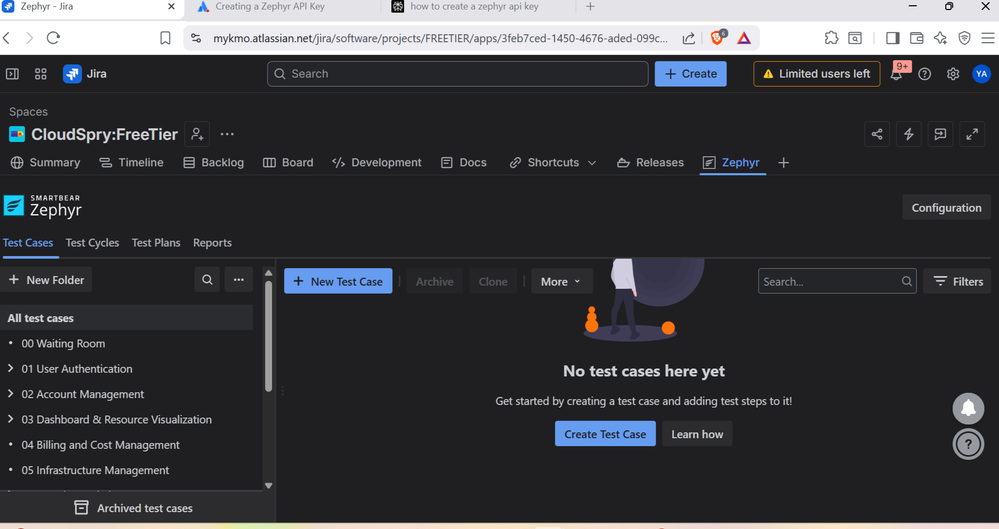999x529 pixels.
Task: Open the YA profile avatar
Action: click(981, 74)
